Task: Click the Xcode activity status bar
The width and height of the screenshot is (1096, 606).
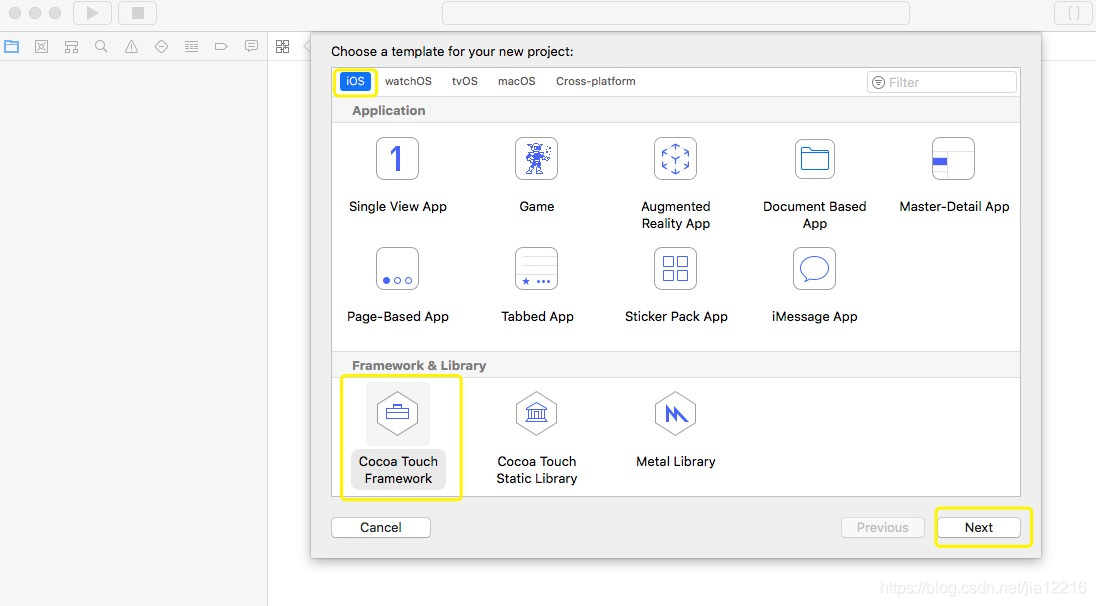Action: point(676,13)
